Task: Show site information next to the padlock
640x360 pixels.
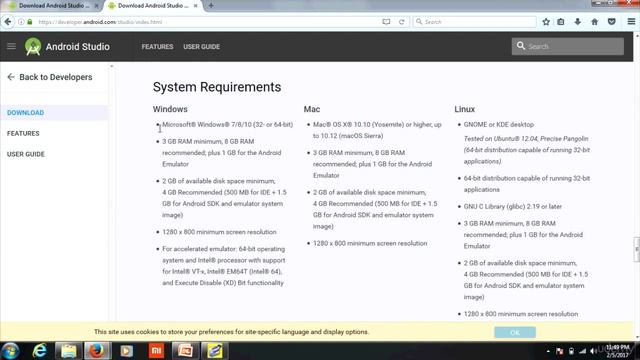Action: tap(21, 22)
